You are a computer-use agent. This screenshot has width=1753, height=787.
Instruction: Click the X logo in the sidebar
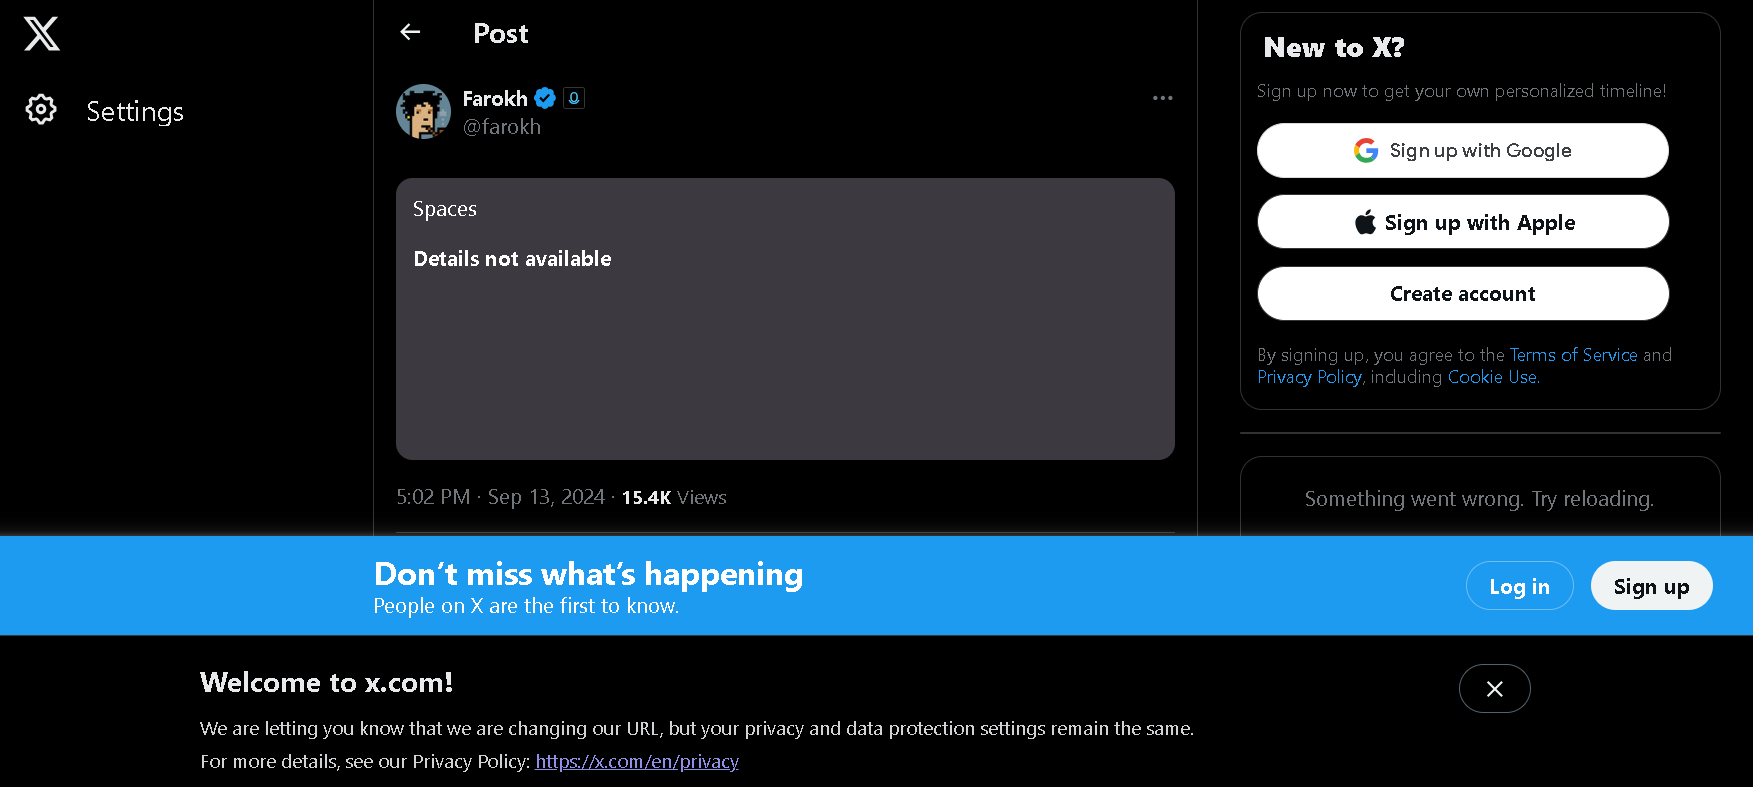[x=40, y=33]
